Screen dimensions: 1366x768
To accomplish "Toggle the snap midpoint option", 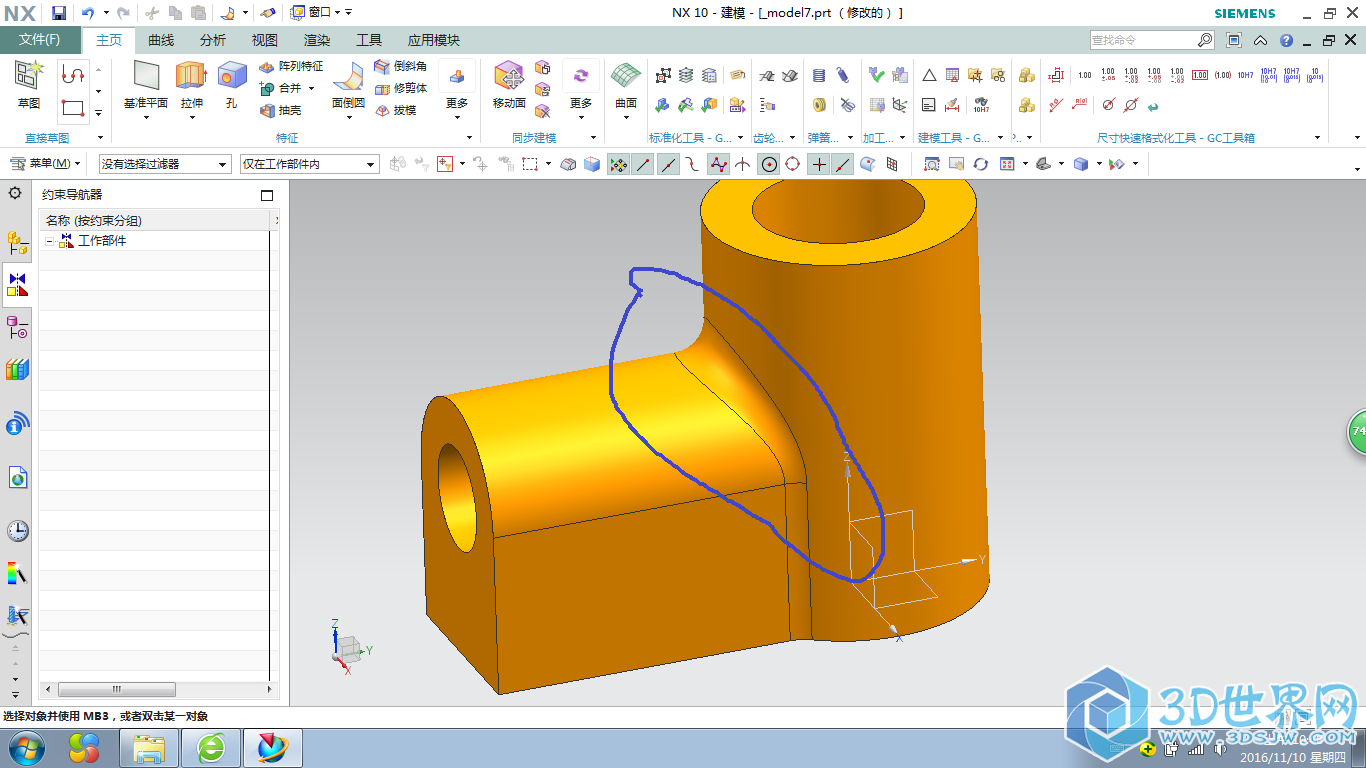I will (668, 164).
